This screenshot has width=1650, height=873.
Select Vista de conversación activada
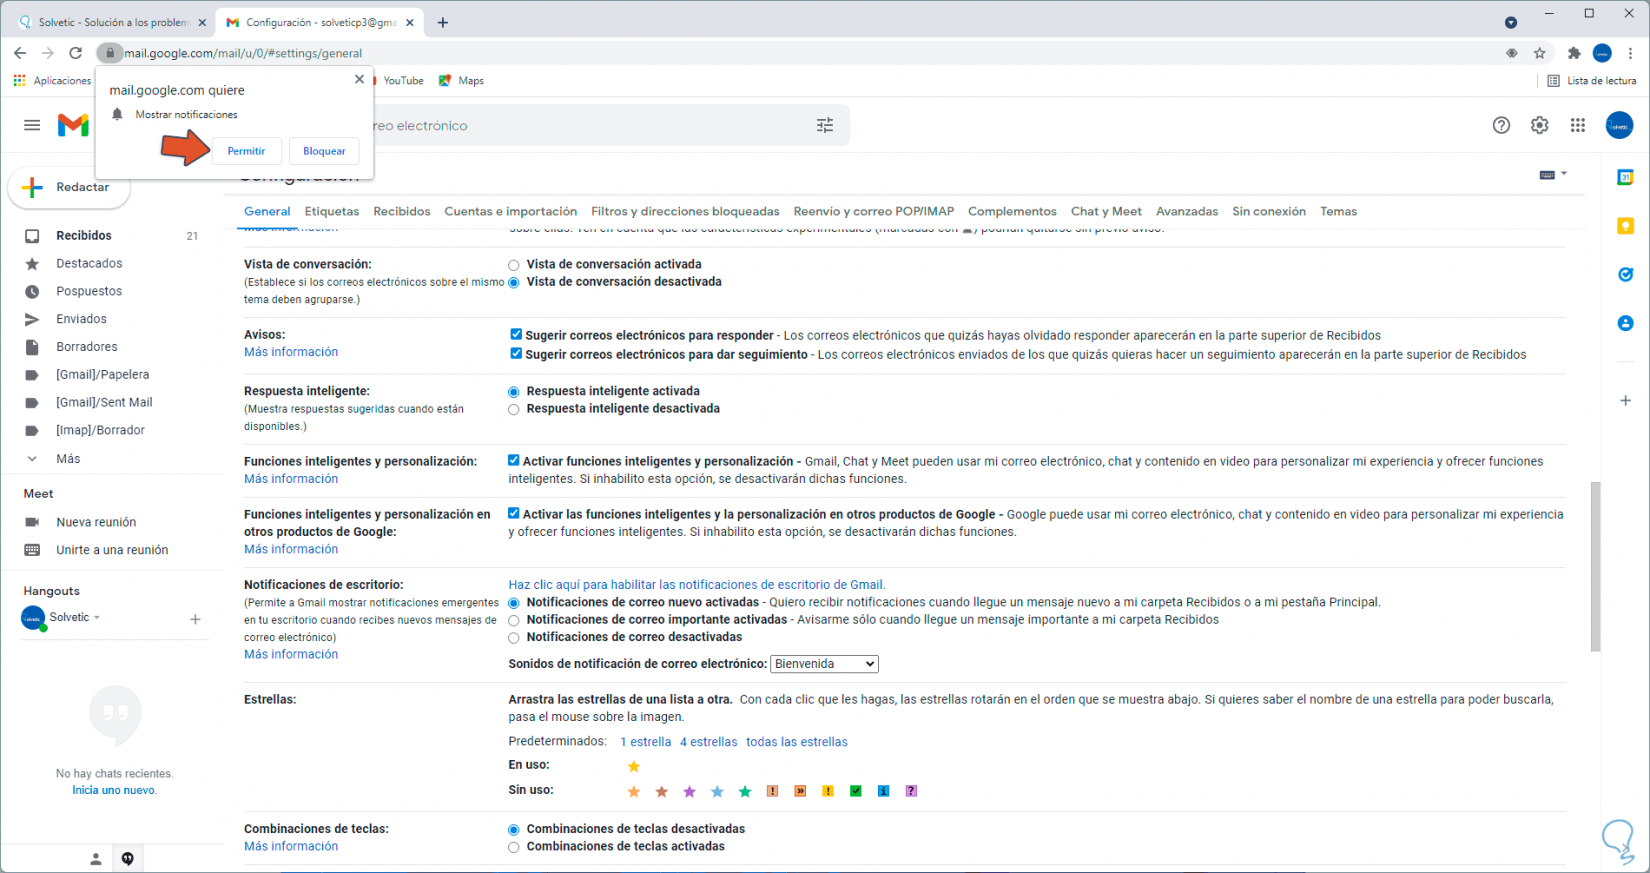point(514,265)
